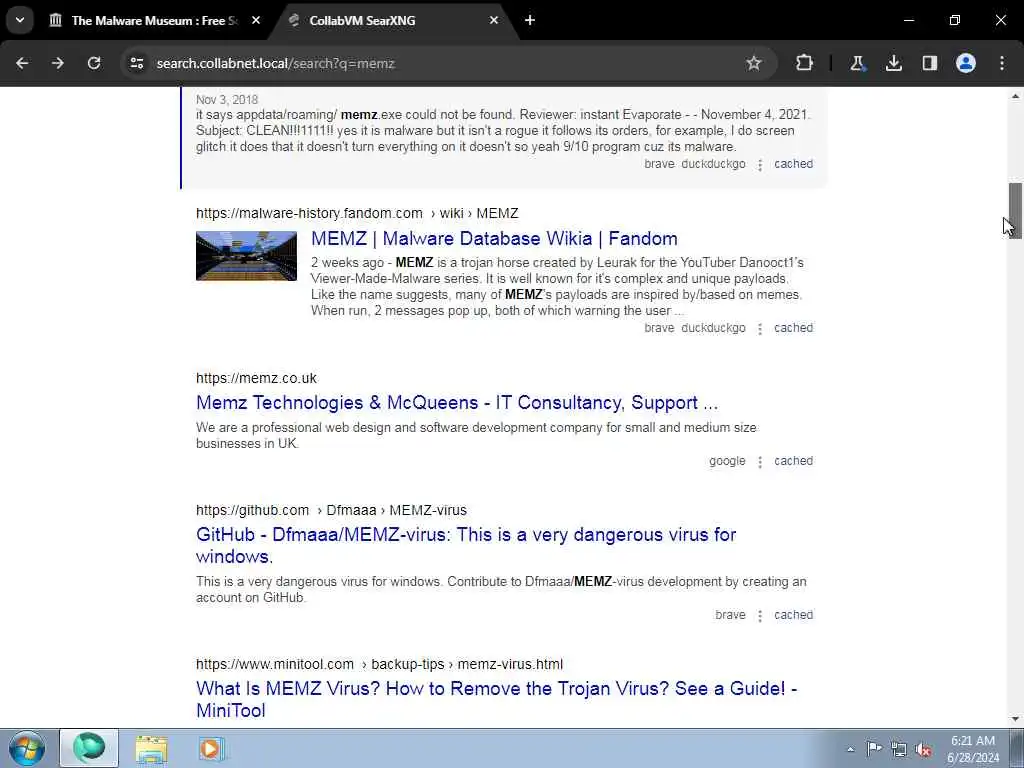Open Action Center flag icon
This screenshot has height=768, width=1024.
tap(874, 749)
